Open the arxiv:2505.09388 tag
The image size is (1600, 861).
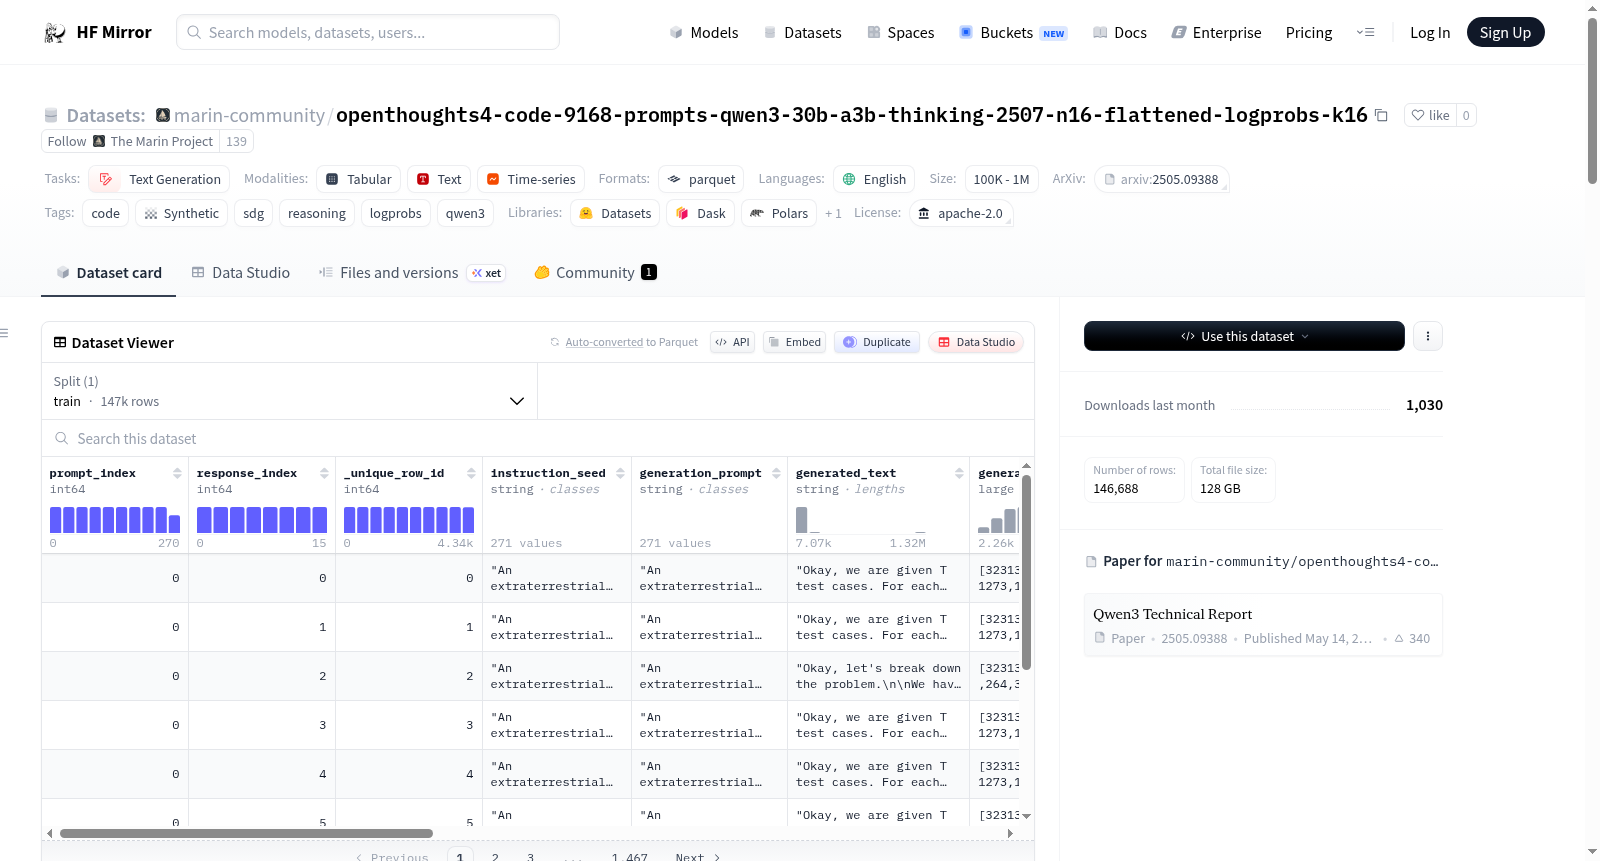tap(1161, 179)
